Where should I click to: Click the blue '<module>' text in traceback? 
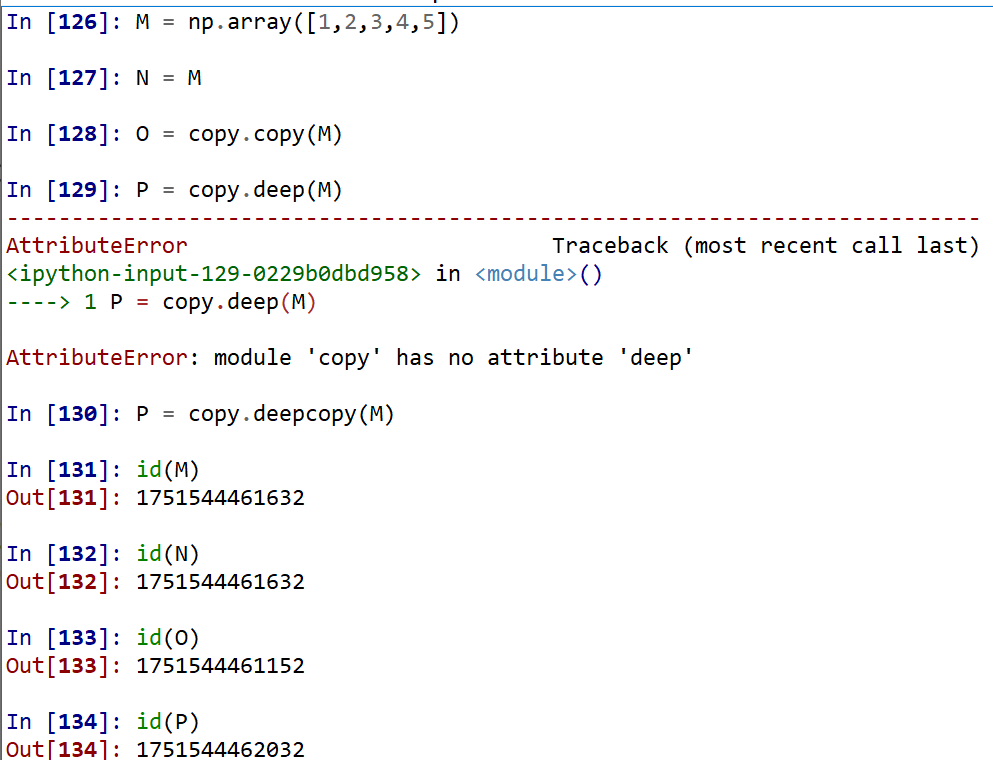(x=526, y=274)
